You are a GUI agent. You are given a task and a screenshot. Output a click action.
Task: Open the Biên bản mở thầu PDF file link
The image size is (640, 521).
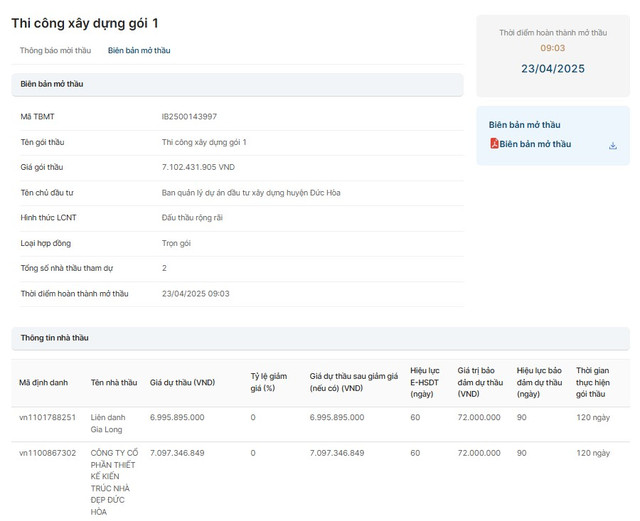[x=535, y=144]
